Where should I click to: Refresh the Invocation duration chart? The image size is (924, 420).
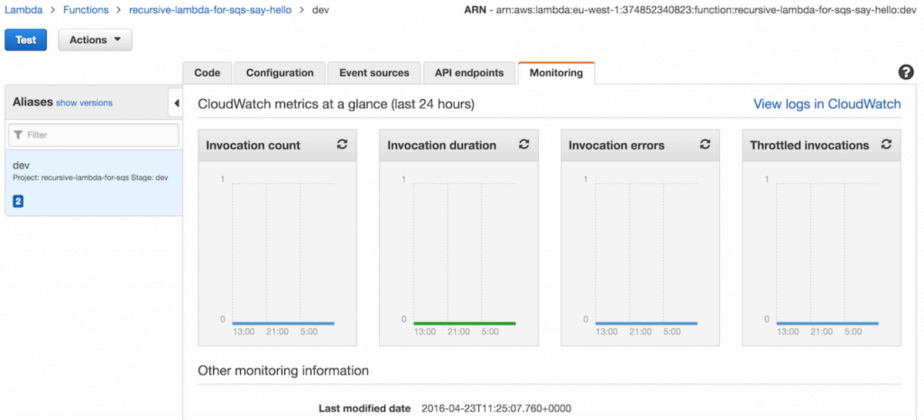pyautogui.click(x=523, y=145)
